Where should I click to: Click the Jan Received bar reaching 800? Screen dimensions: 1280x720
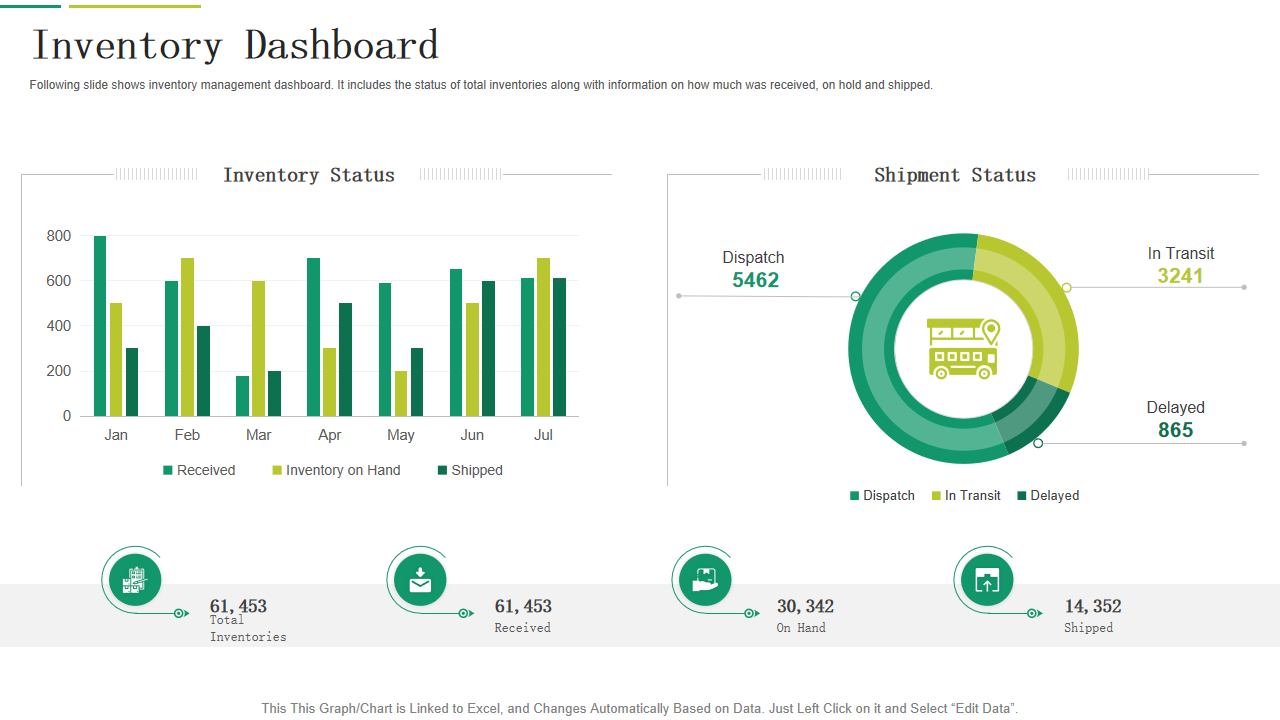[x=100, y=326]
